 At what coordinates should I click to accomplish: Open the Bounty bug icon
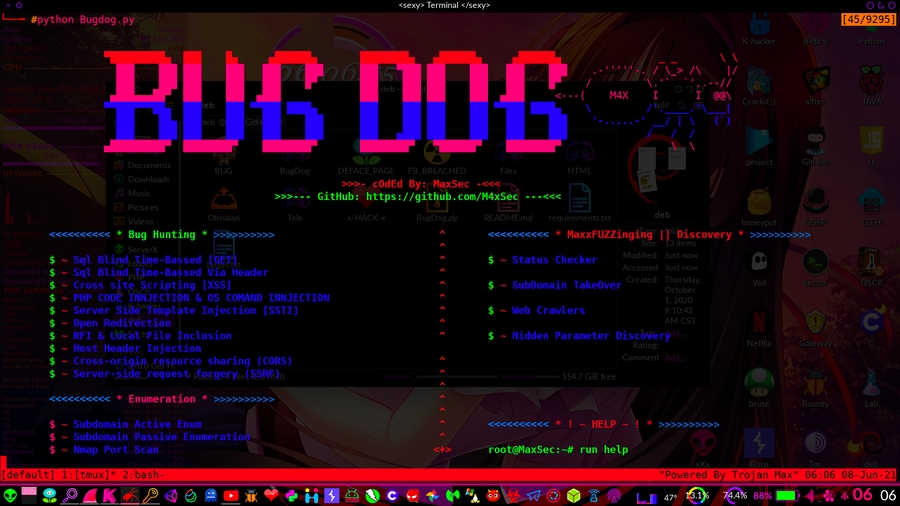click(816, 384)
